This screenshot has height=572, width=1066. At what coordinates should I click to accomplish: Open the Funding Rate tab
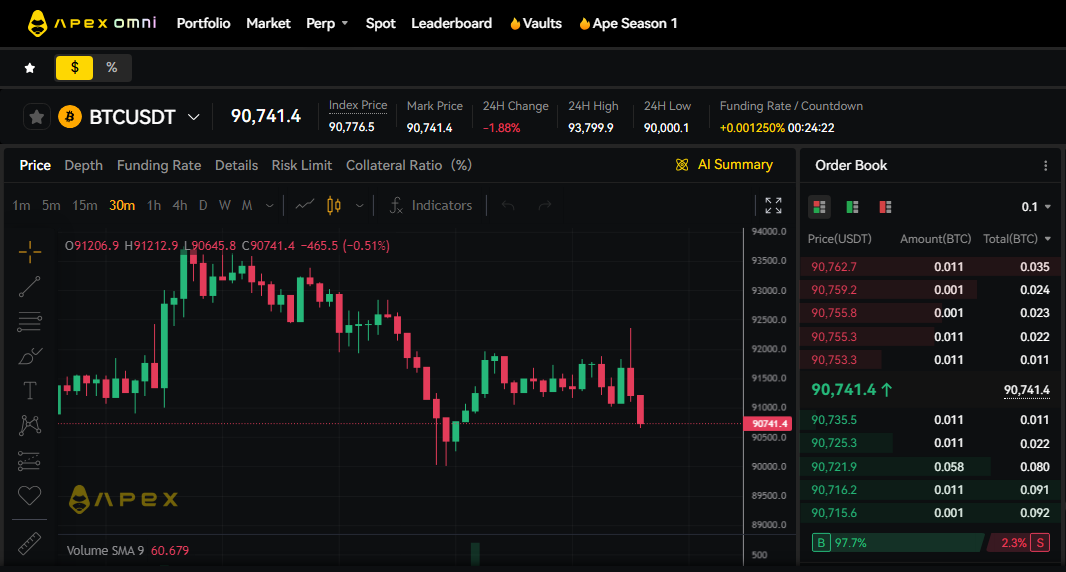click(x=159, y=165)
